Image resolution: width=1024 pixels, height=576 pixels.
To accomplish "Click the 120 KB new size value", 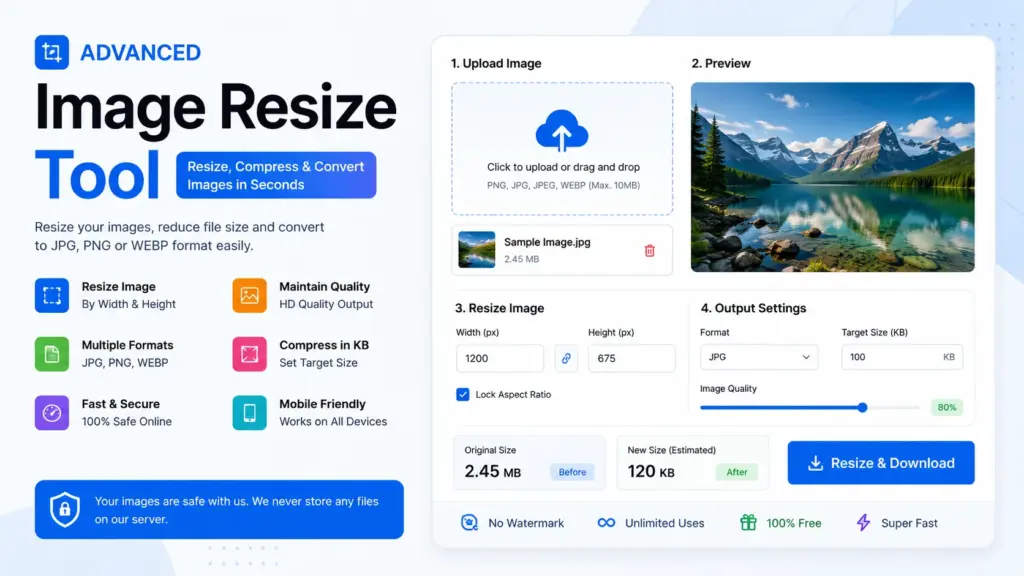I will pyautogui.click(x=650, y=472).
